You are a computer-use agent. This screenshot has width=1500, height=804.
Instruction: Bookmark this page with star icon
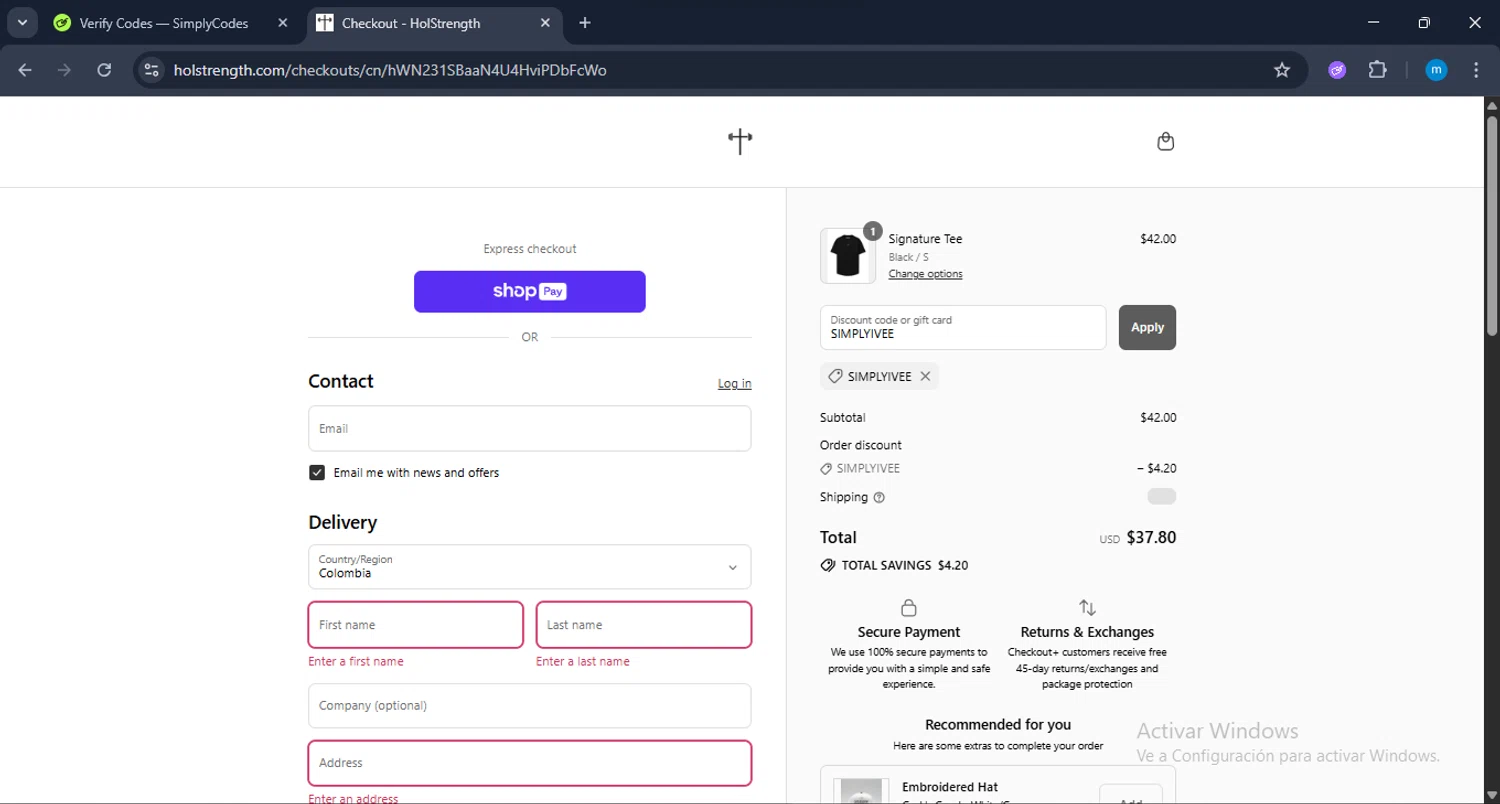pos(1282,70)
